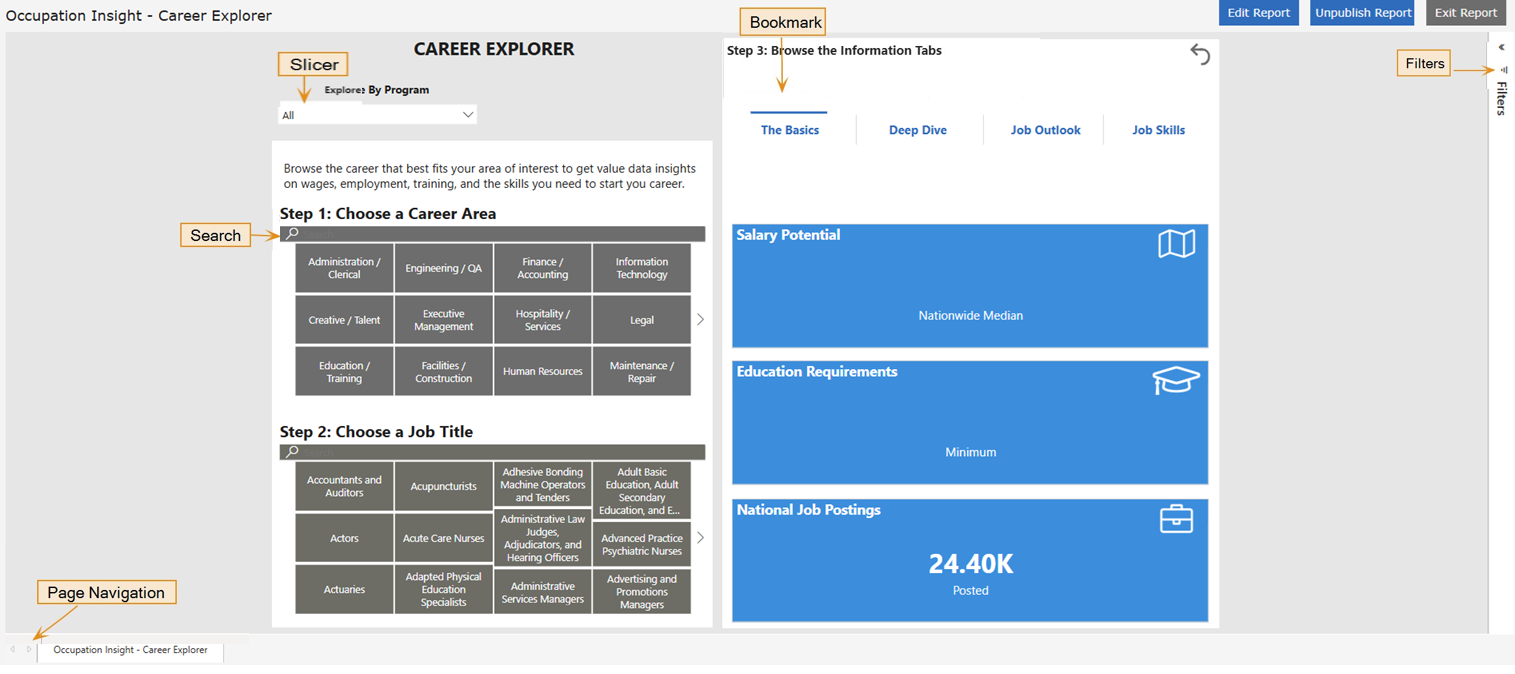Click the Edit Report button
1515x674 pixels.
tap(1258, 13)
